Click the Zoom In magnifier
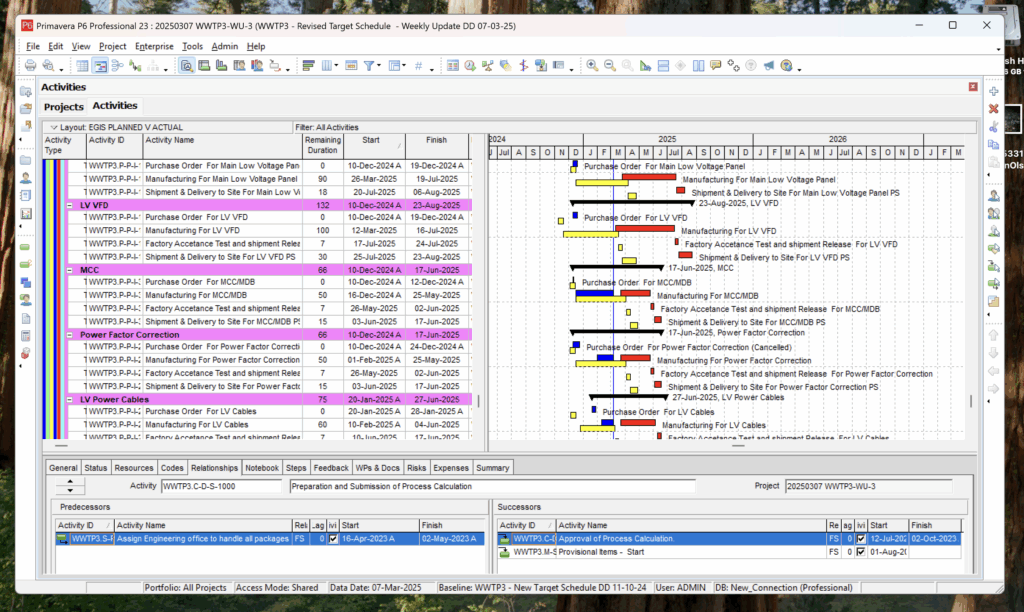 [x=592, y=65]
